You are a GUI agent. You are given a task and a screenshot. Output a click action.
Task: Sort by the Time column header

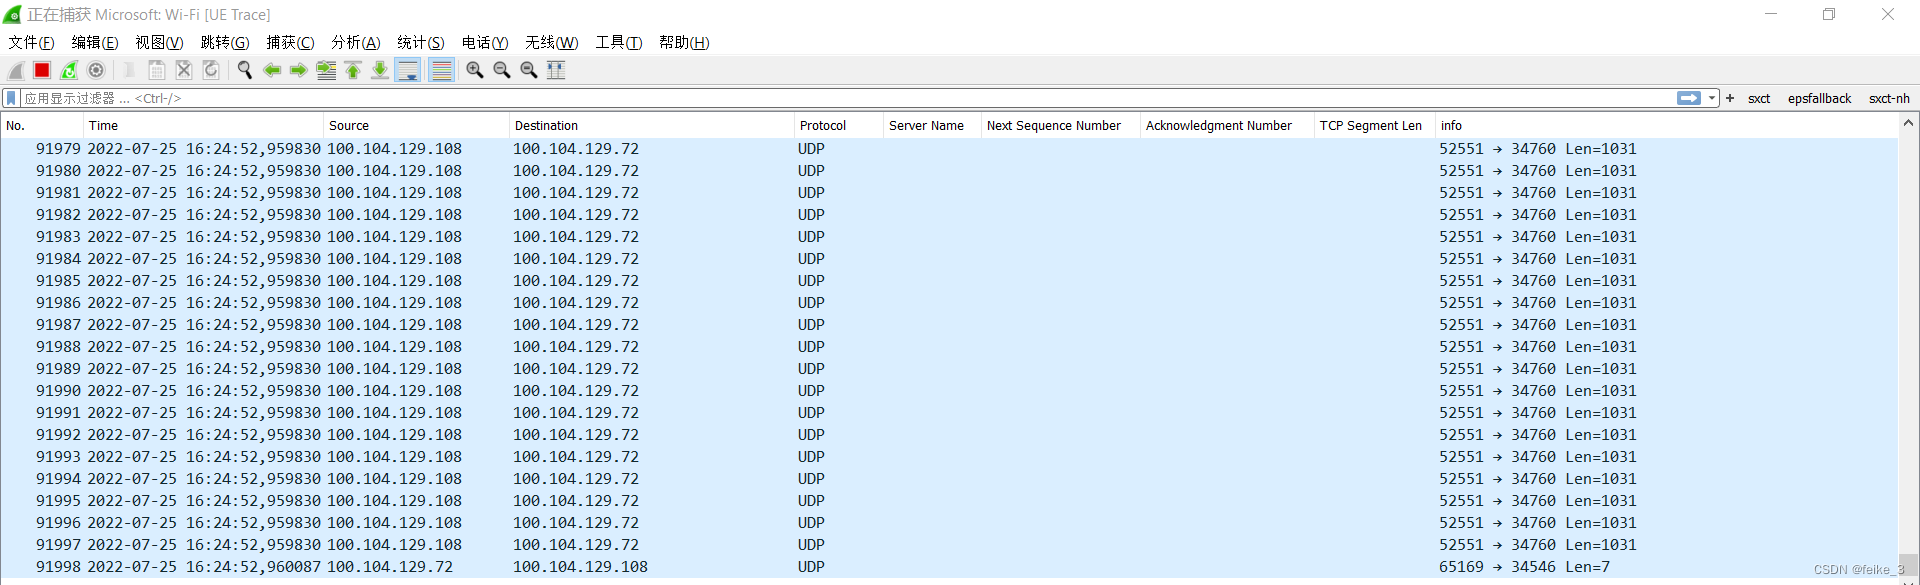tap(204, 126)
